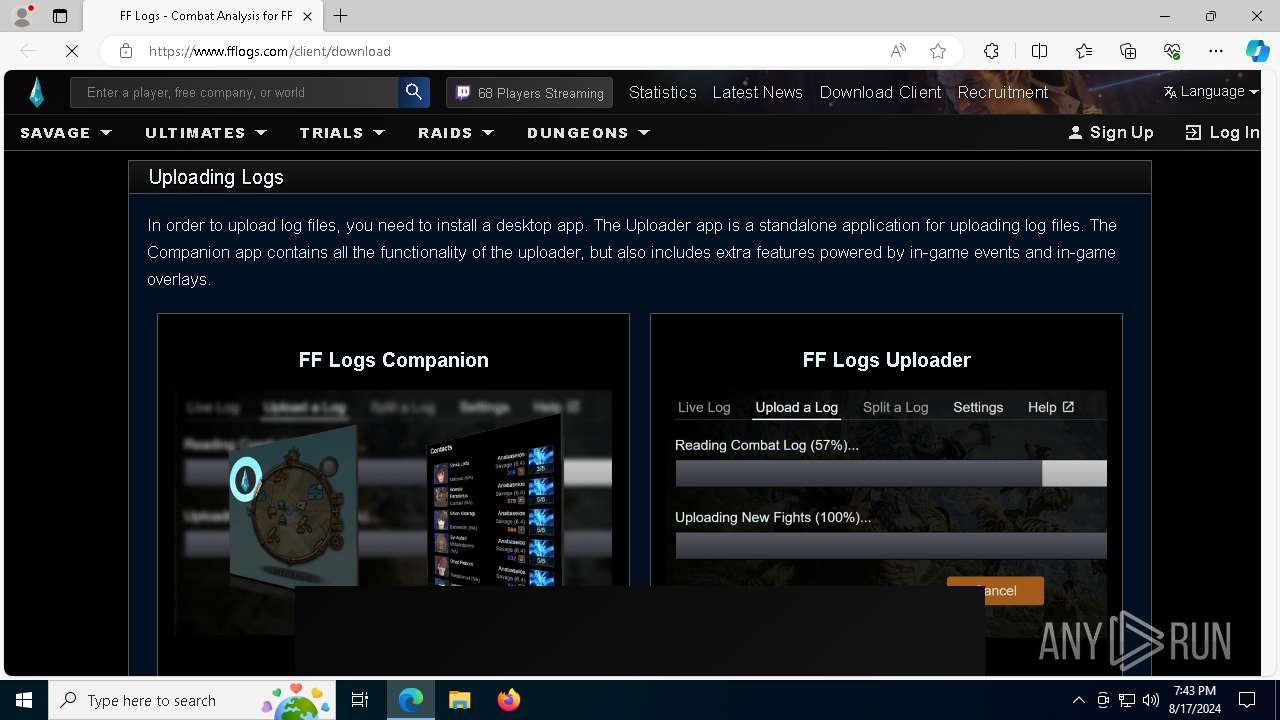1280x720 pixels.
Task: Open Browser essentials heart icon
Action: click(1172, 51)
